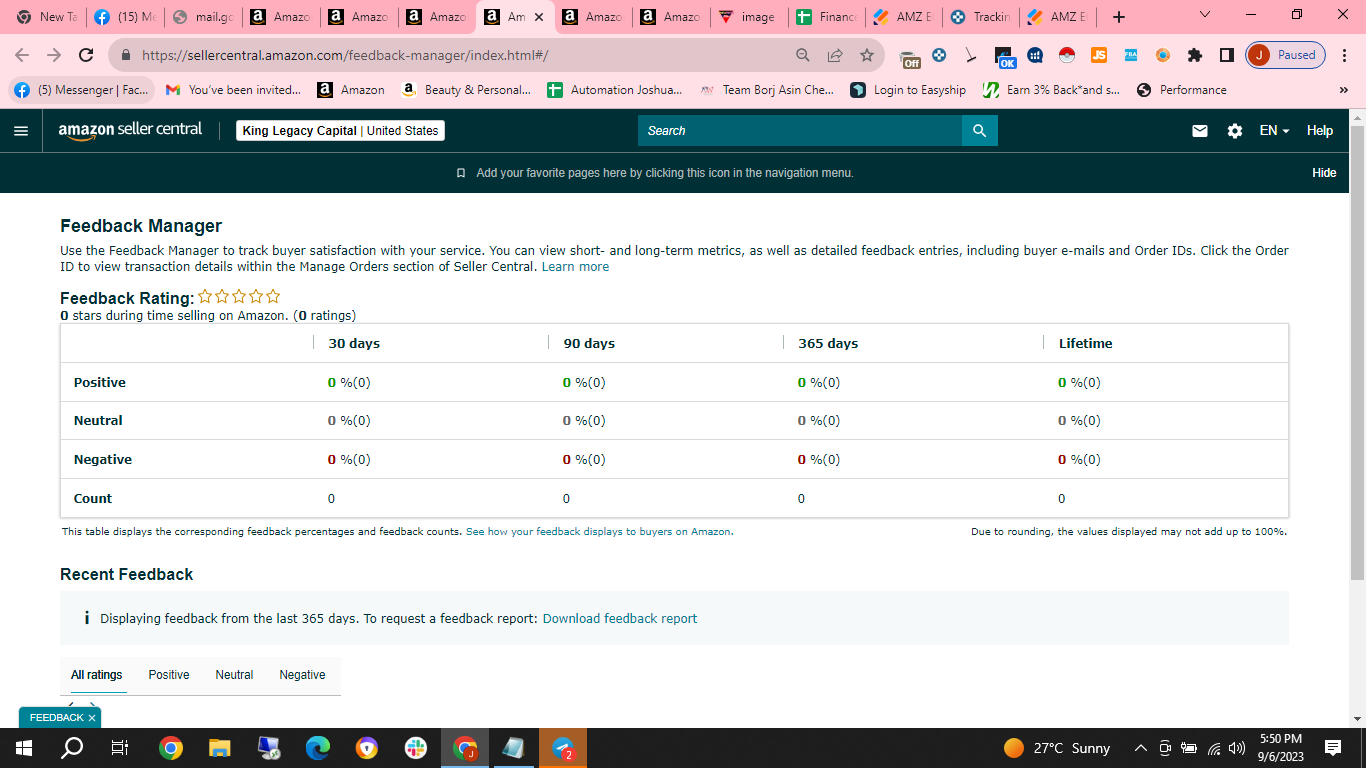Open the FEEDBACK widget tab

tap(57, 718)
